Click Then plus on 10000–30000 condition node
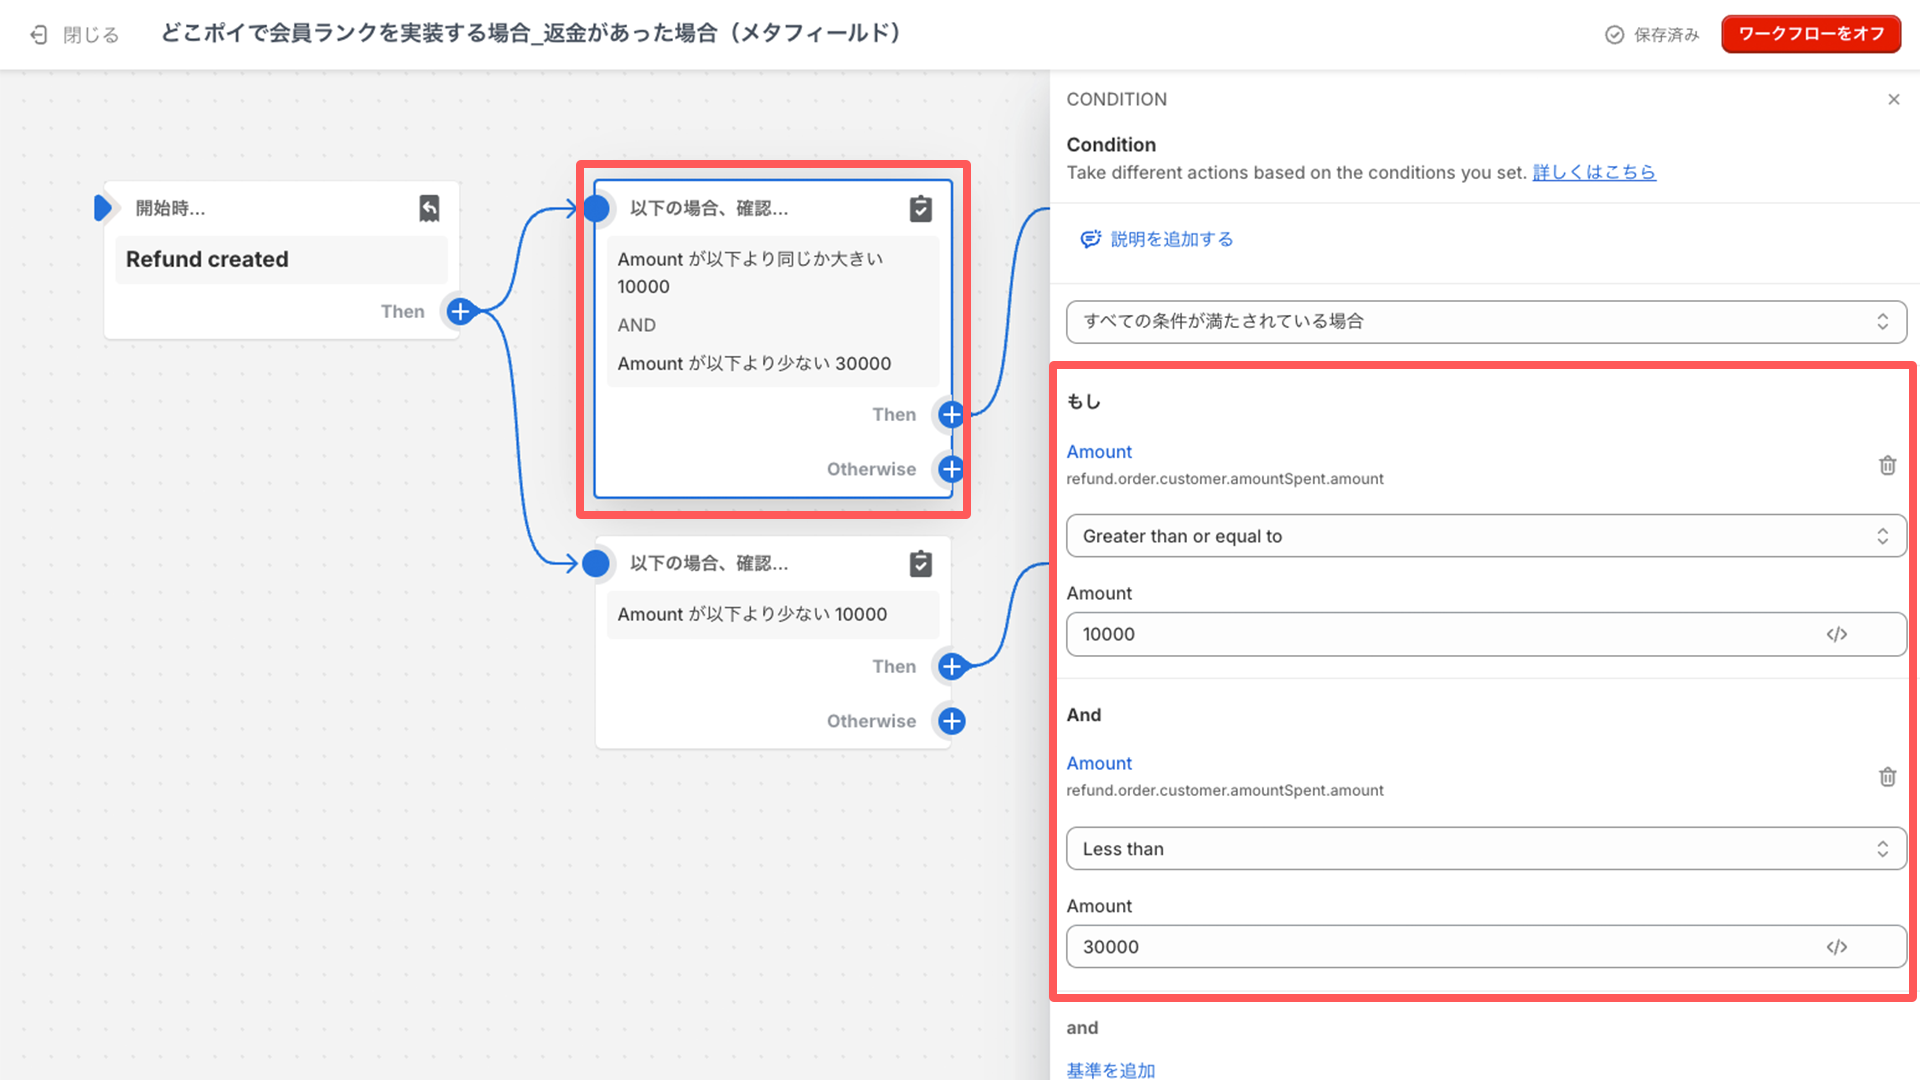 coord(952,414)
